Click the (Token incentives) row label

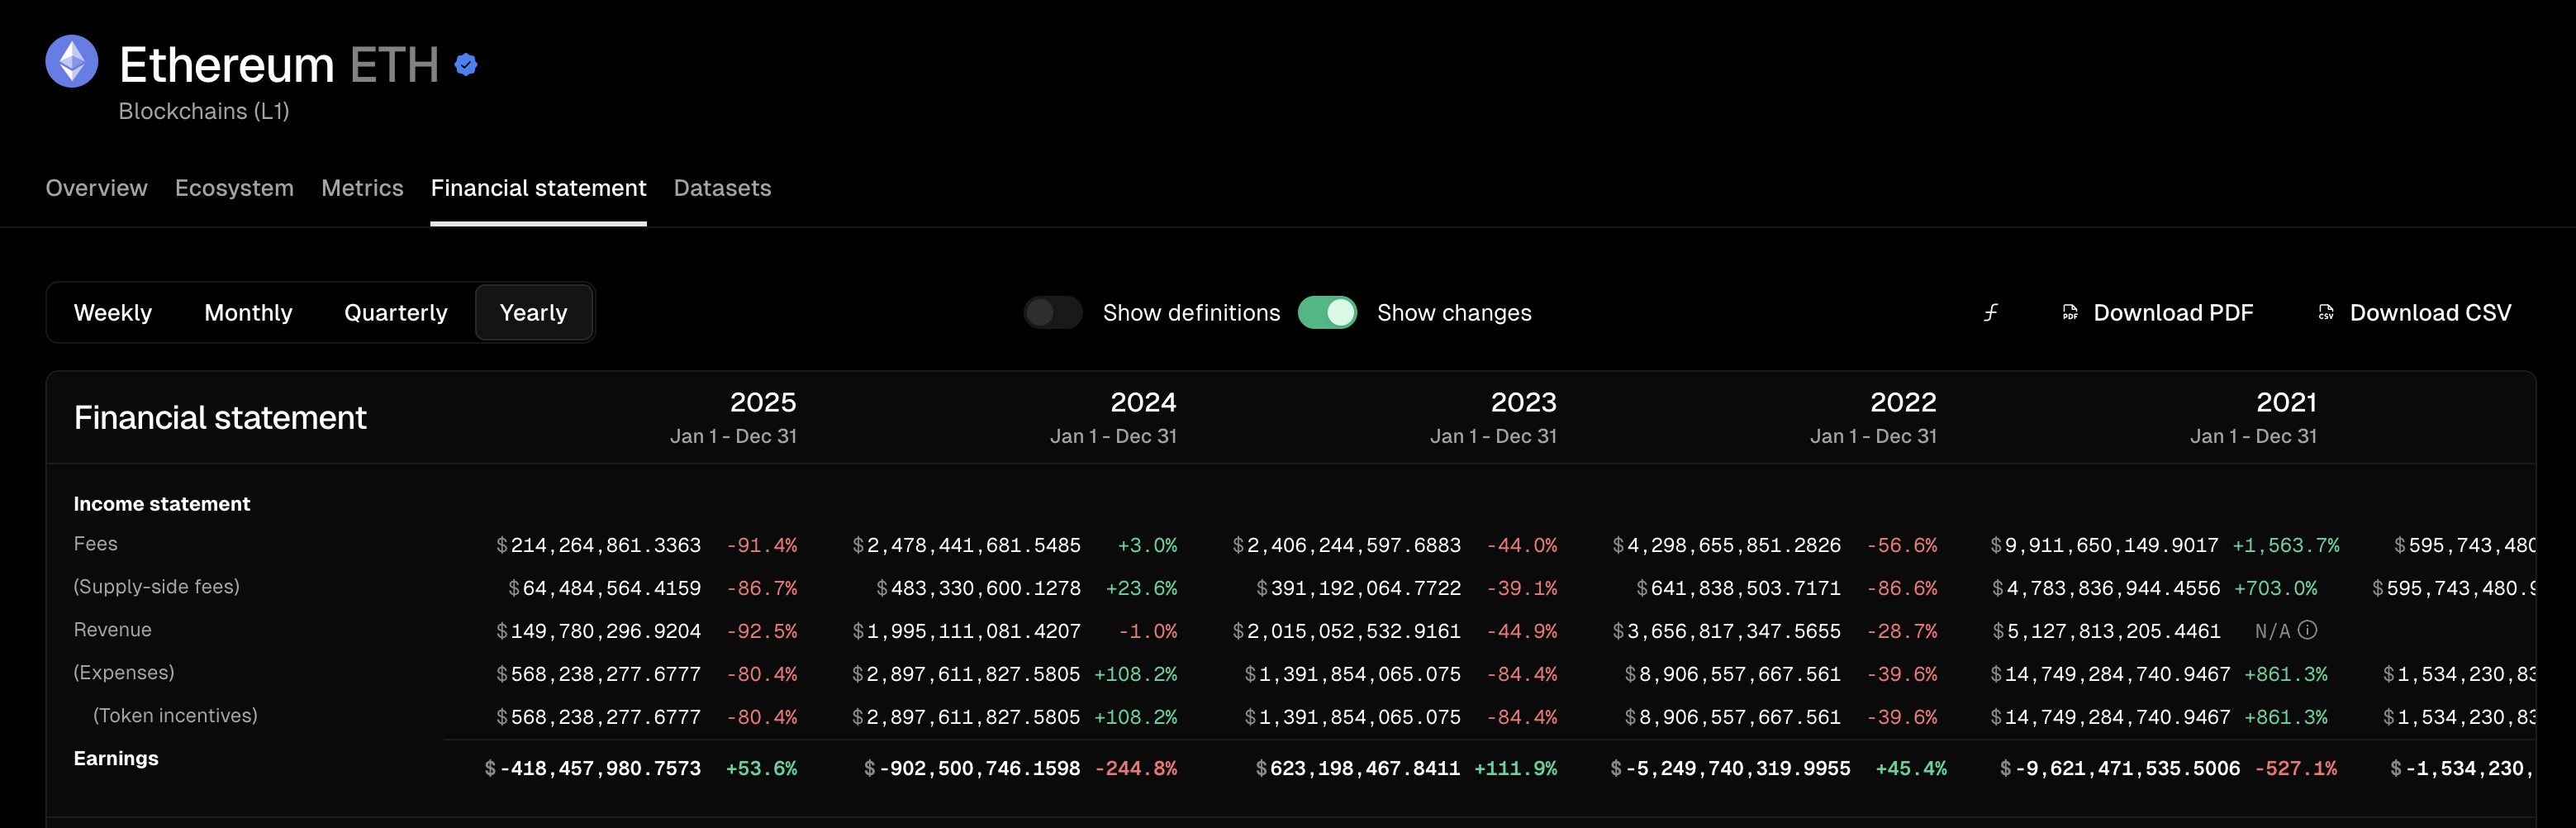[175, 716]
